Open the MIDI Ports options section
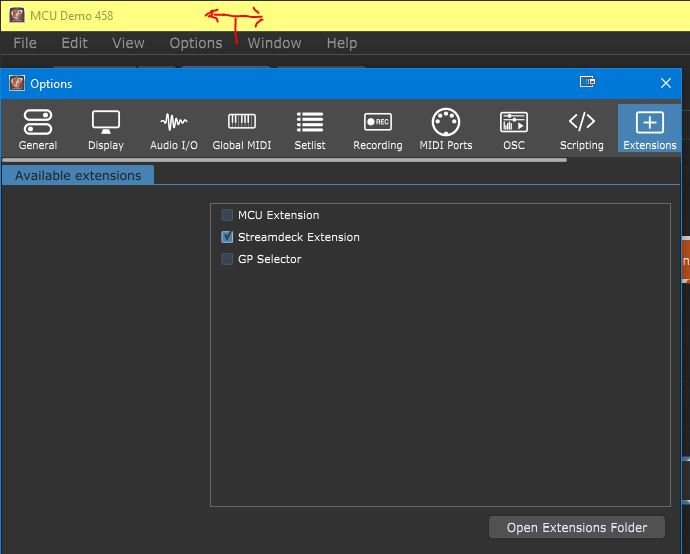The image size is (690, 554). point(446,129)
